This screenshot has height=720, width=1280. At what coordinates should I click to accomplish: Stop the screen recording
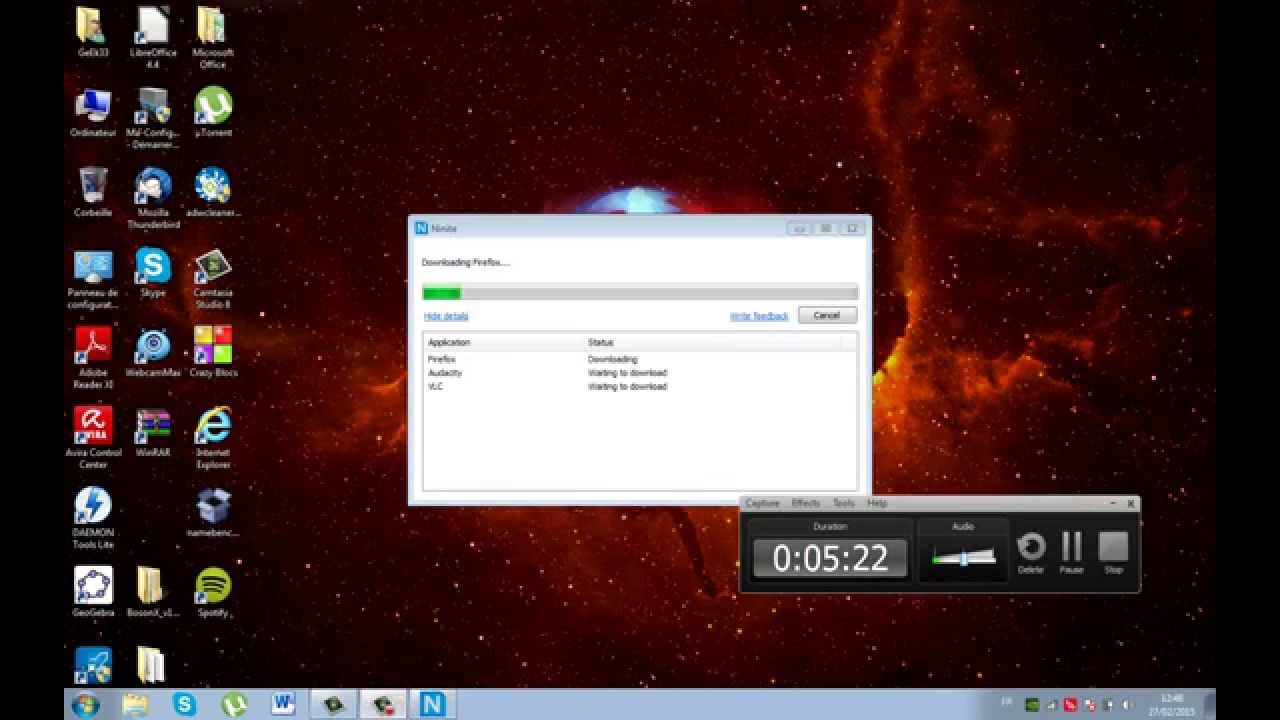pyautogui.click(x=1113, y=553)
